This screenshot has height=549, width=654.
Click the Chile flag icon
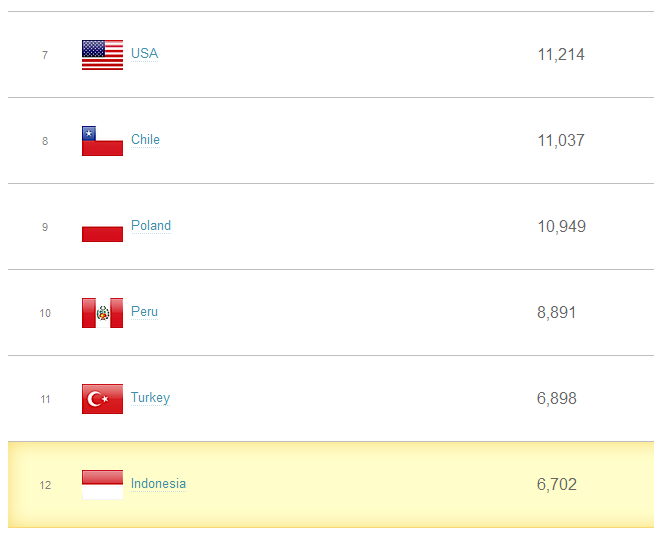pos(102,141)
